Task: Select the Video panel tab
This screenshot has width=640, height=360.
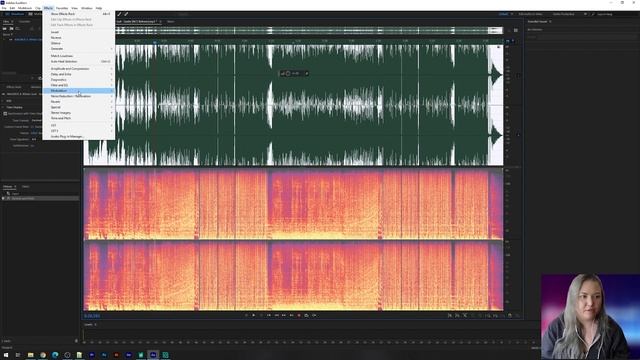Action: click(25, 187)
